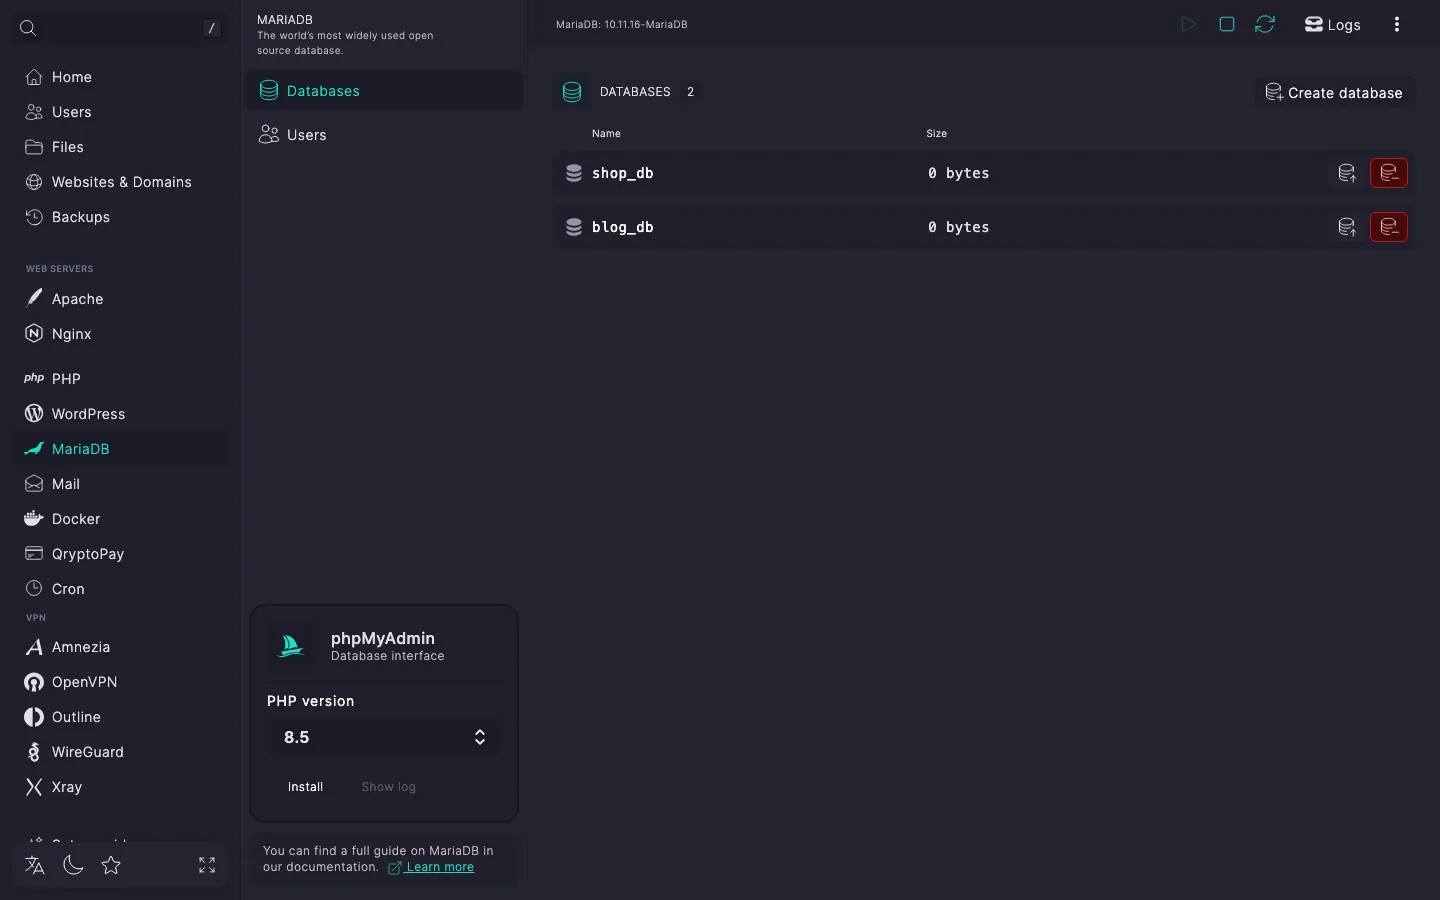Click Show log for phpMyAdmin
The width and height of the screenshot is (1440, 900).
click(388, 787)
